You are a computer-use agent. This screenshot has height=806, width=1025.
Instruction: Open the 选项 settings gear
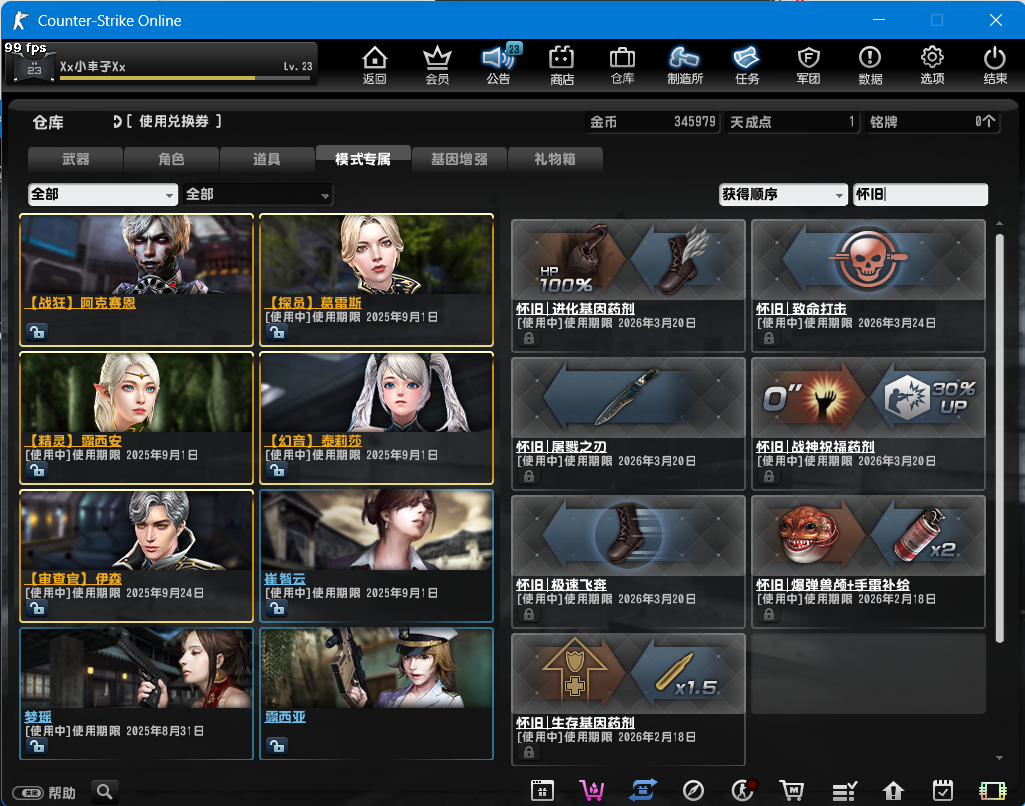click(x=932, y=65)
